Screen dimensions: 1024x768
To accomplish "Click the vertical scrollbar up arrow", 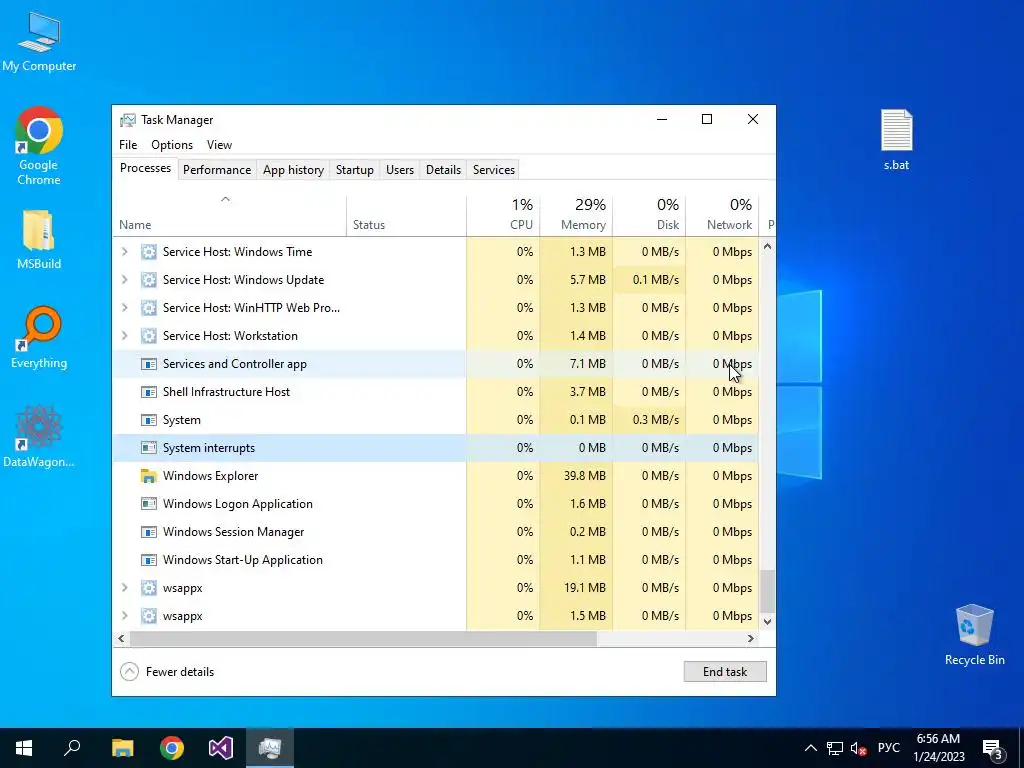I will [767, 247].
